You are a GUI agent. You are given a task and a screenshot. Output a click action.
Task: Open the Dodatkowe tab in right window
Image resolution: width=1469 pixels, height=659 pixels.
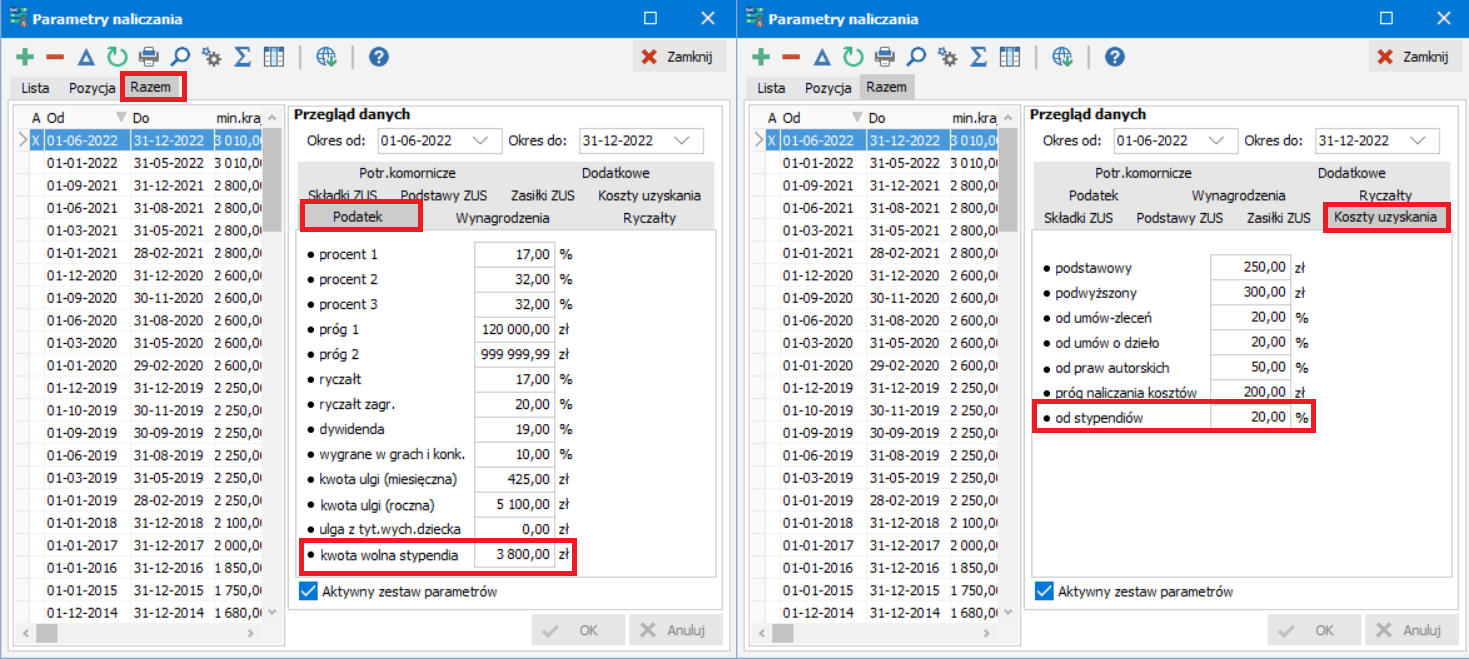click(x=1351, y=173)
